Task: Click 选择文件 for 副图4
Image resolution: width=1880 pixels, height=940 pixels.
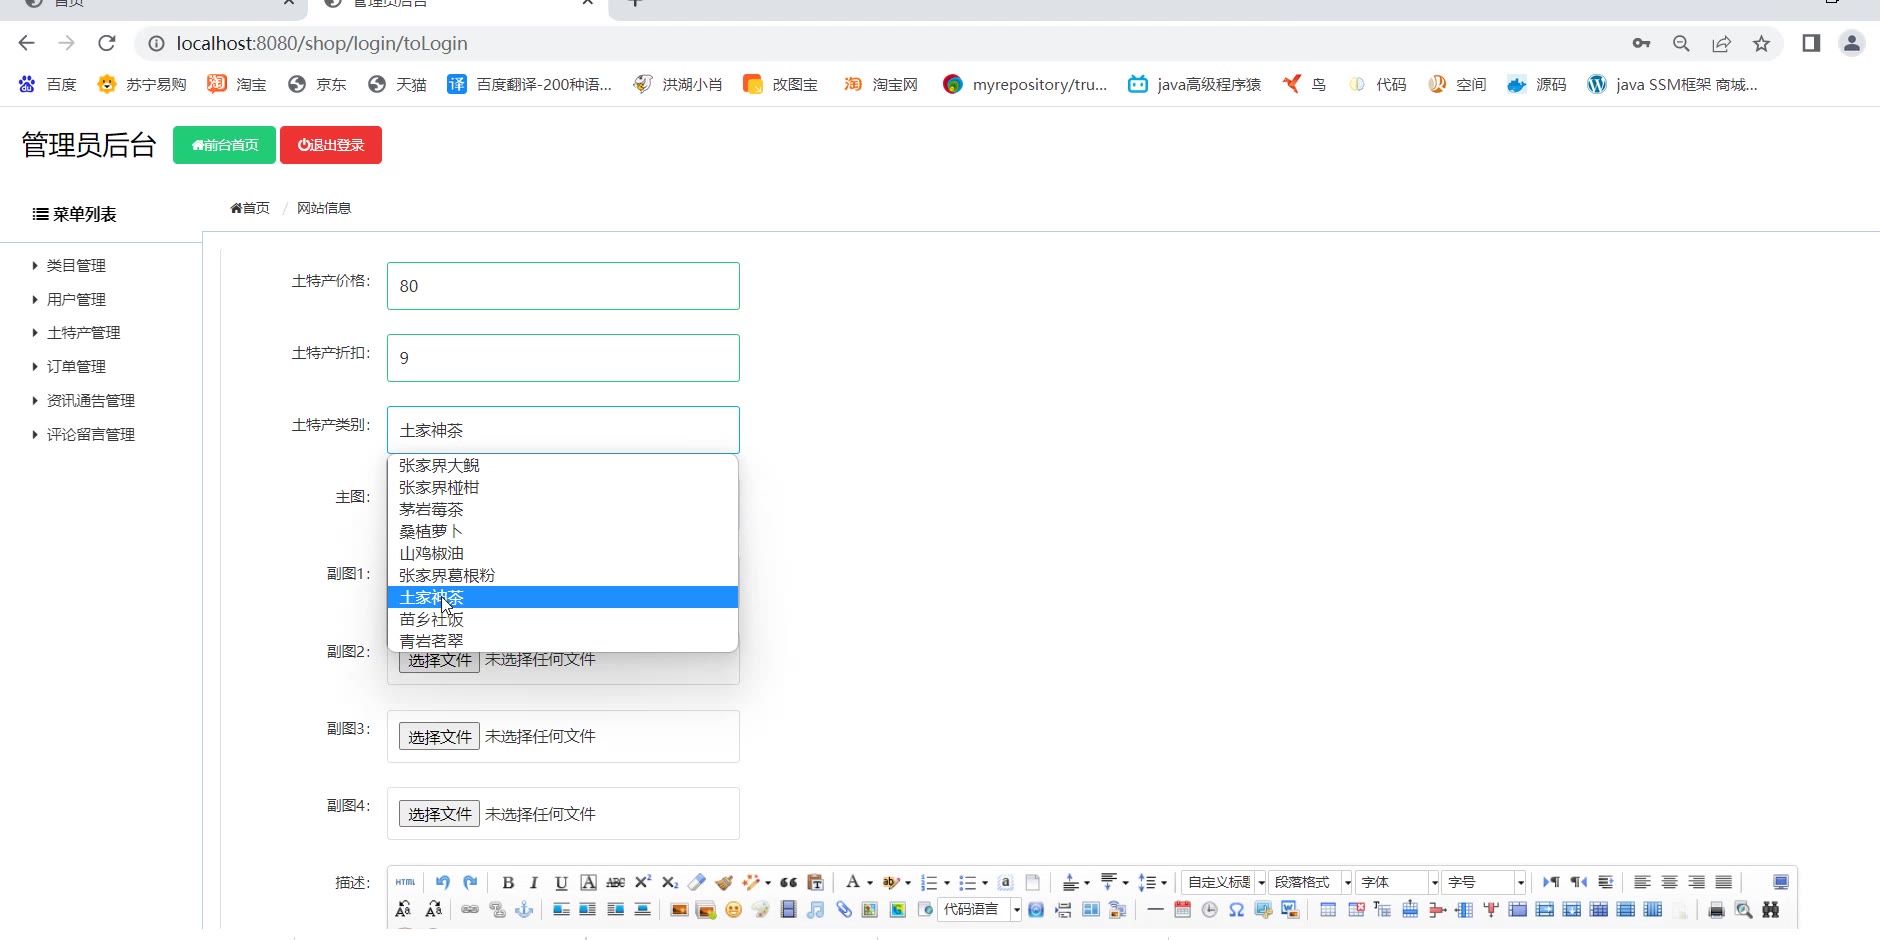Action: pos(439,814)
